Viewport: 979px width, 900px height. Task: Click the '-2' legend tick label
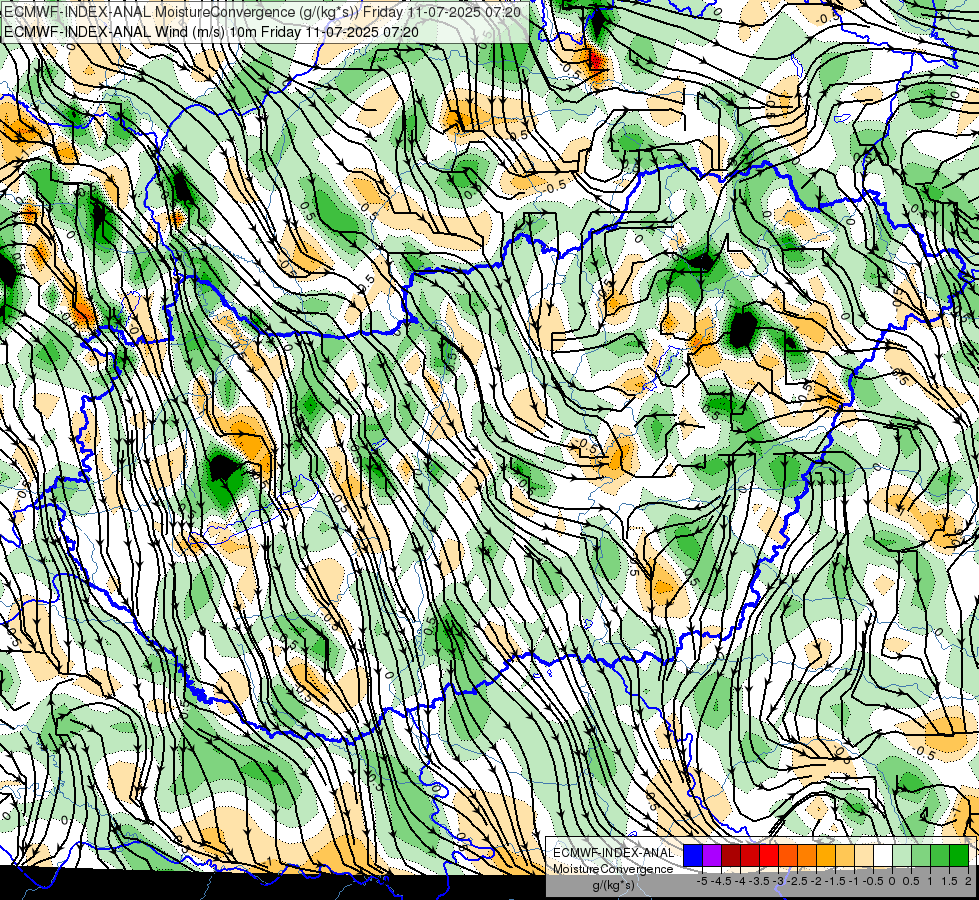[x=816, y=881]
